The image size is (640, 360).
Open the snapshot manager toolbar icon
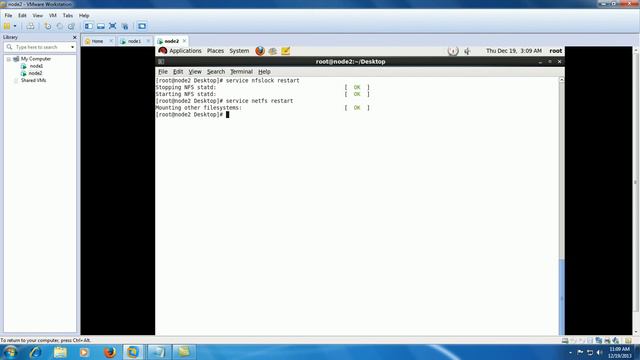(71, 26)
